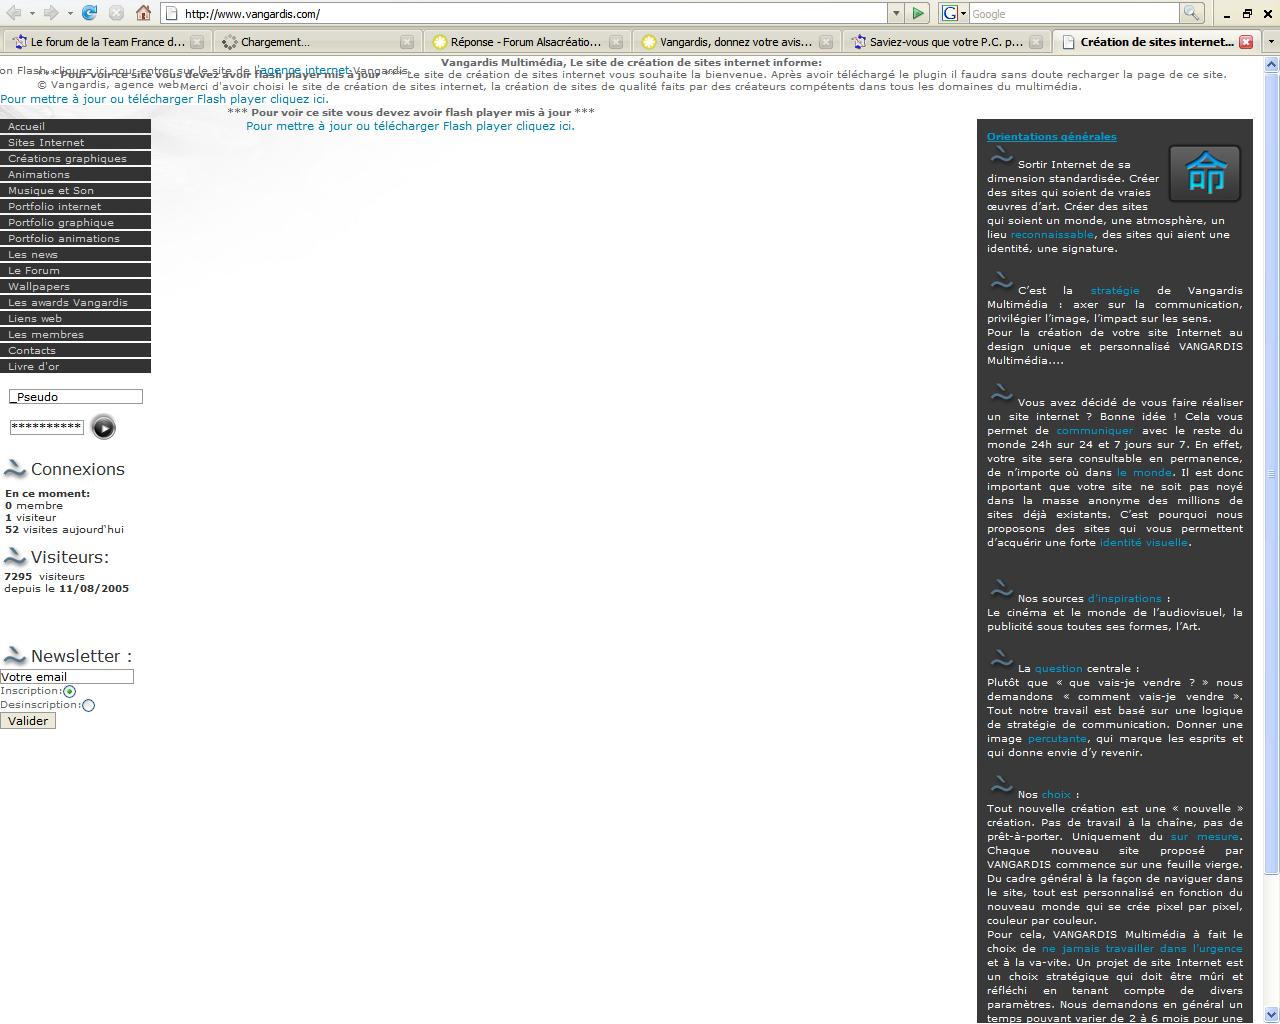Close the 'Chargement...' tab
Screen dimensions: 1280x1024
407,42
